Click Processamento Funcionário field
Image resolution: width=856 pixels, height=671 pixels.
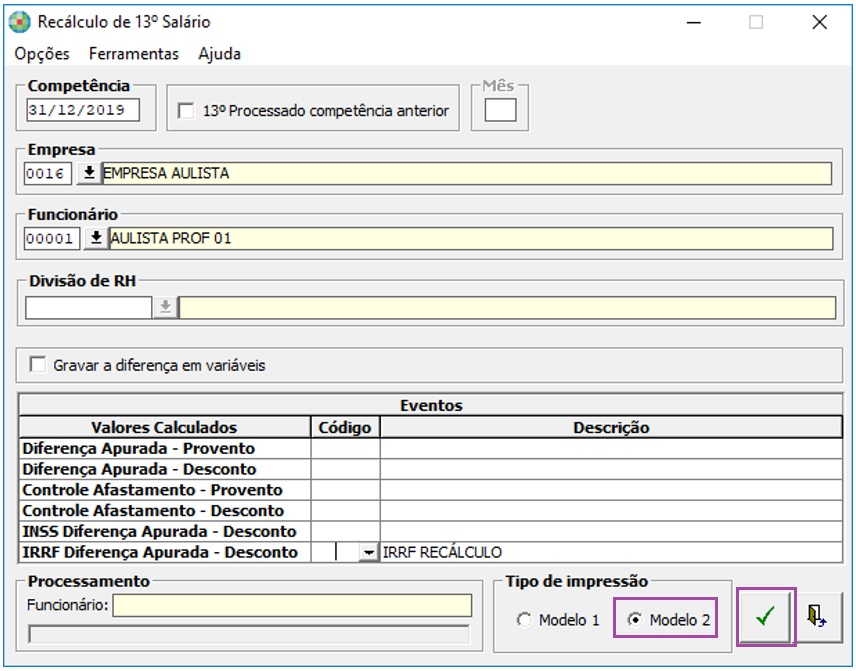click(x=292, y=605)
